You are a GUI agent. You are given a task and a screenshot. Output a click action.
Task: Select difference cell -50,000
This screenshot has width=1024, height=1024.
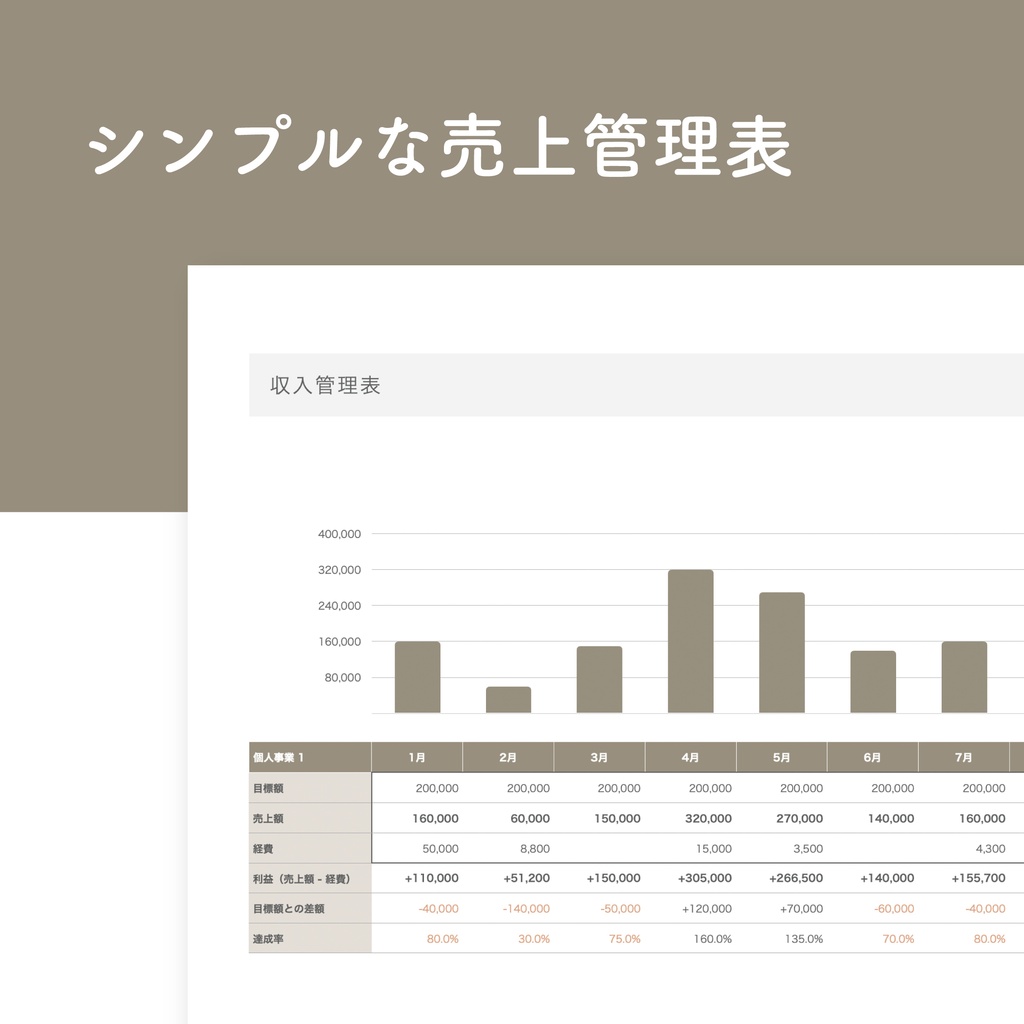tap(600, 908)
